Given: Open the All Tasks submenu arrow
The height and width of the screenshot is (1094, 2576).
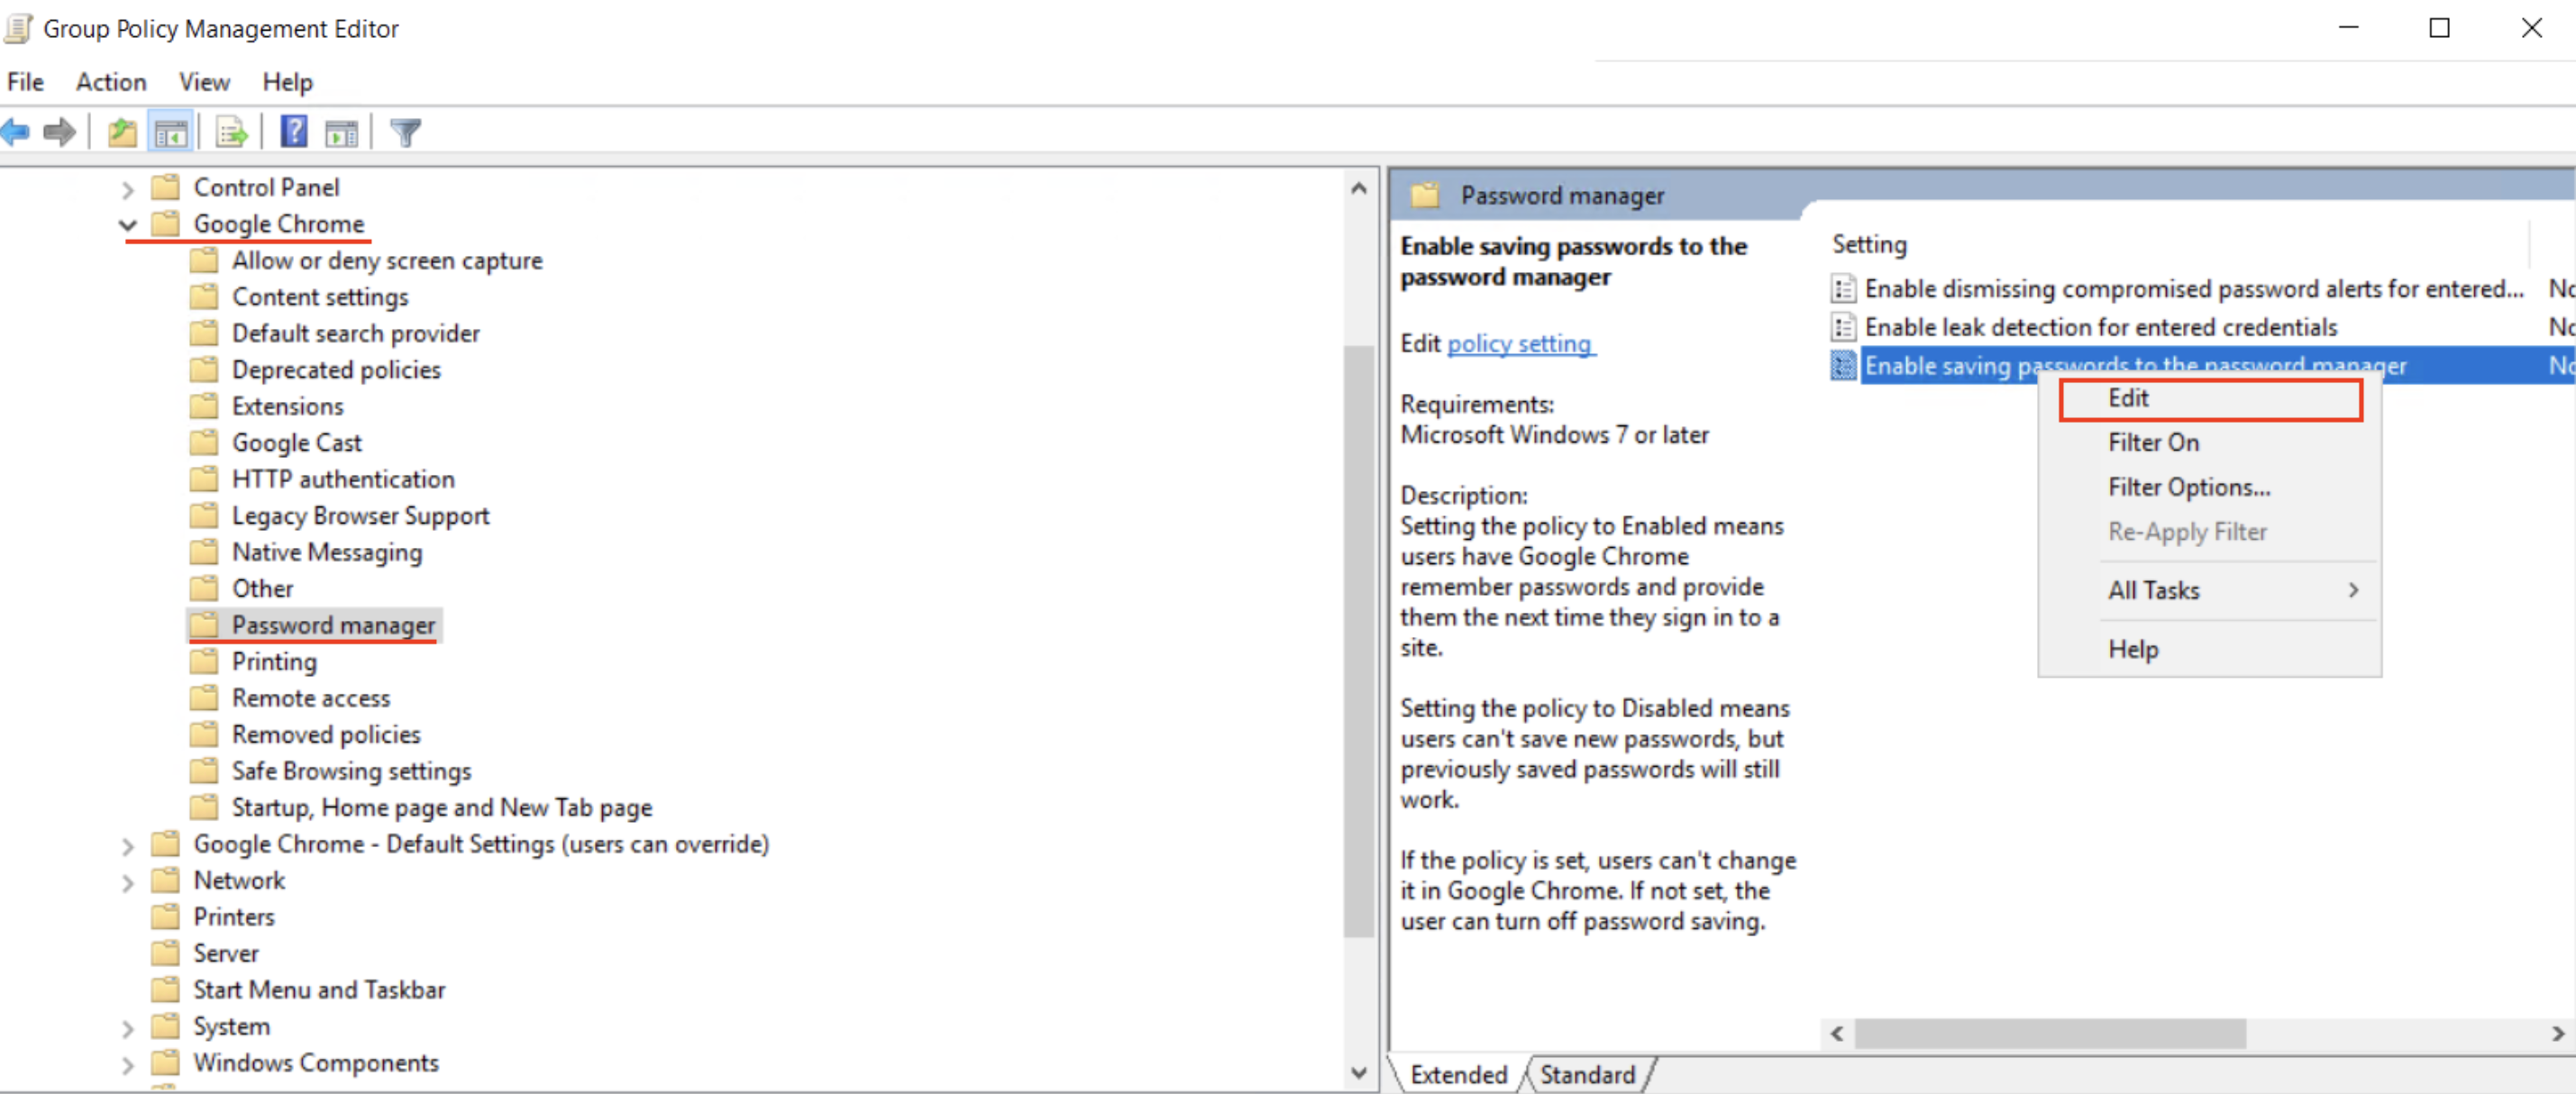Looking at the screenshot, I should pyautogui.click(x=2353, y=590).
